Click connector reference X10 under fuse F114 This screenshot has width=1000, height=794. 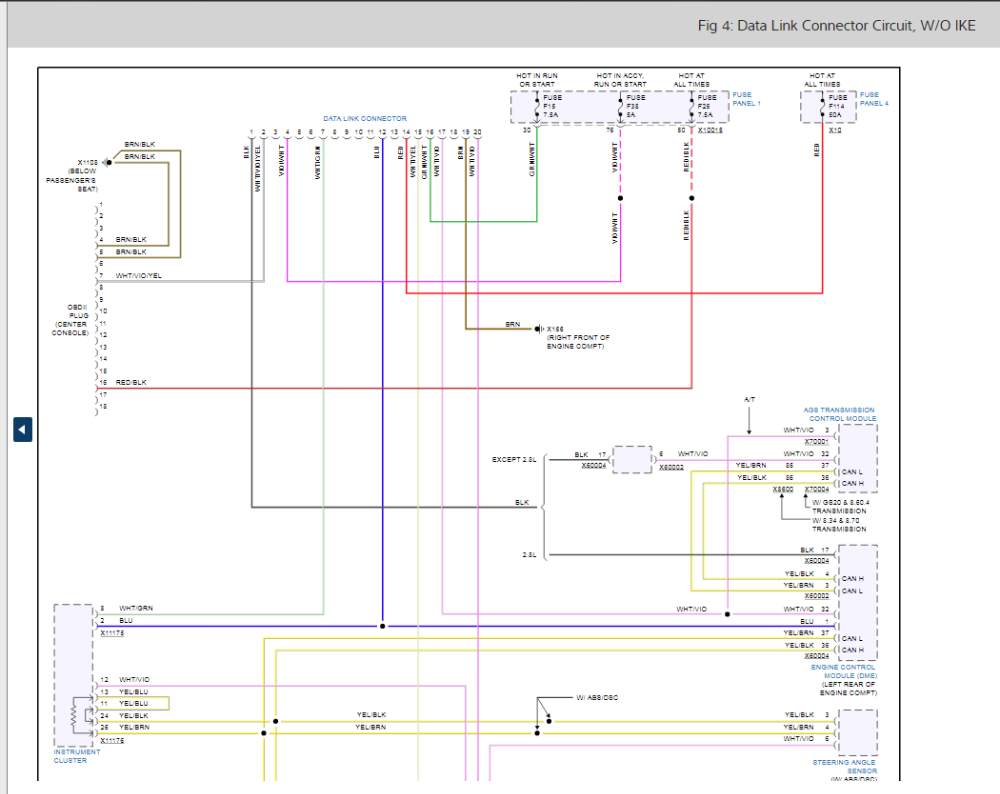click(x=835, y=130)
